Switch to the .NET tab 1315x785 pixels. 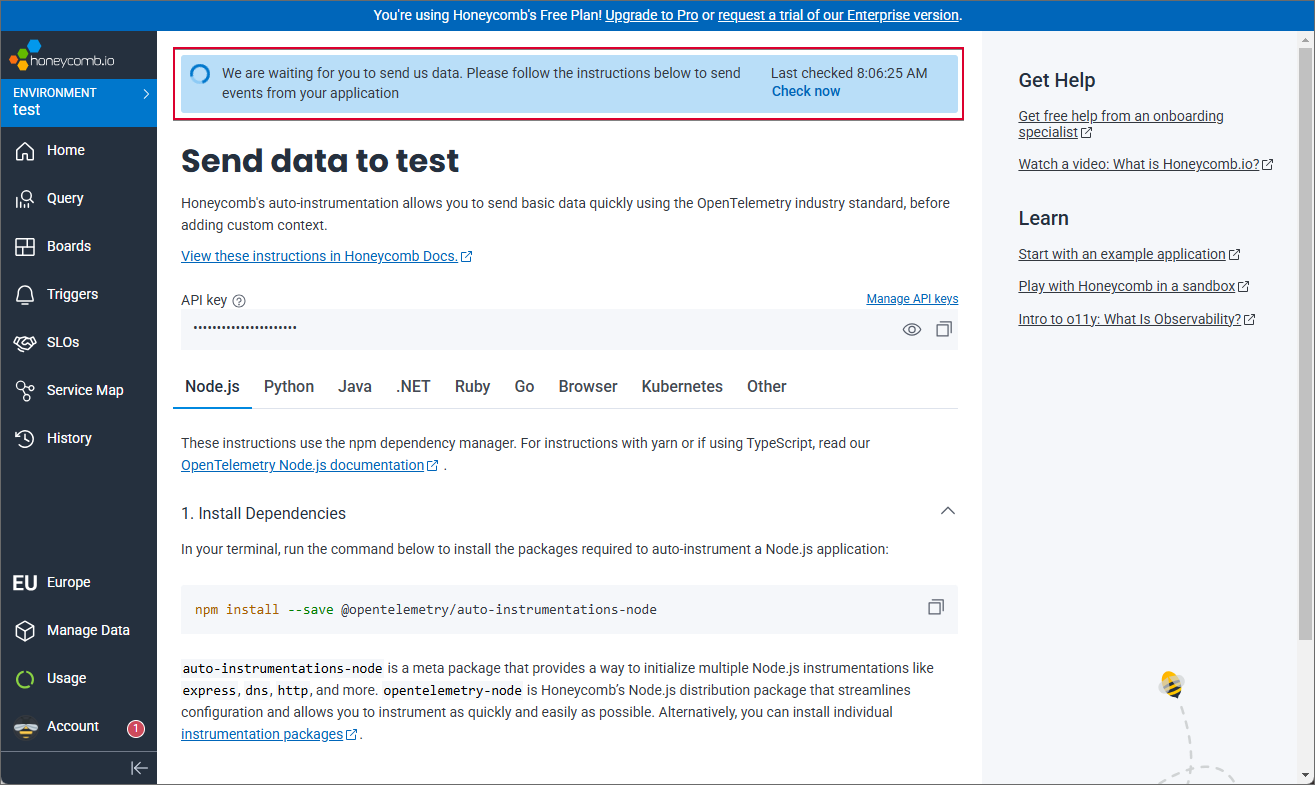coord(413,387)
